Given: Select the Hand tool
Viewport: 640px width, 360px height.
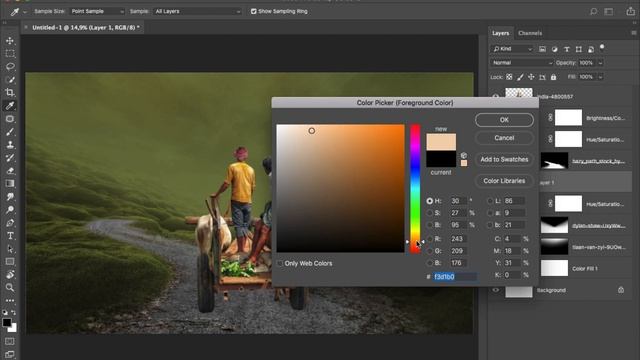Looking at the screenshot, I should [10, 275].
